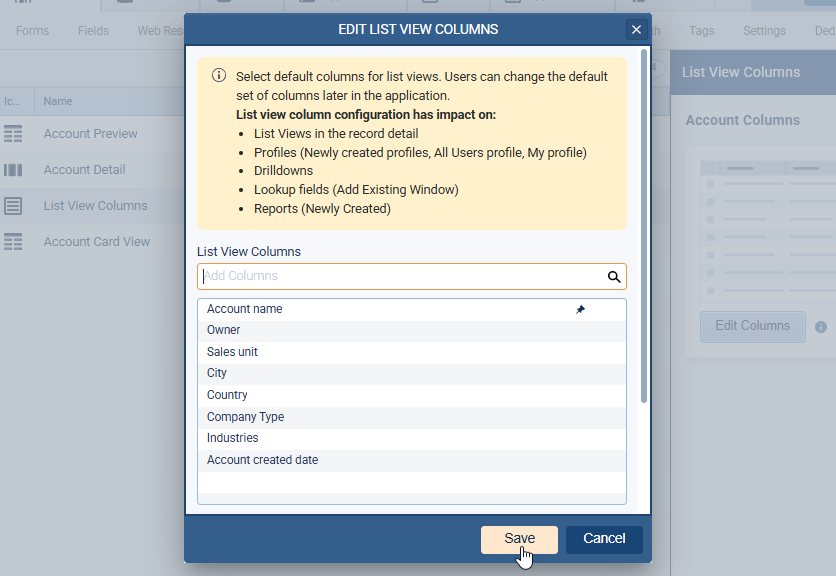Image resolution: width=836 pixels, height=576 pixels.
Task: Click the search magnifier icon
Action: [614, 277]
